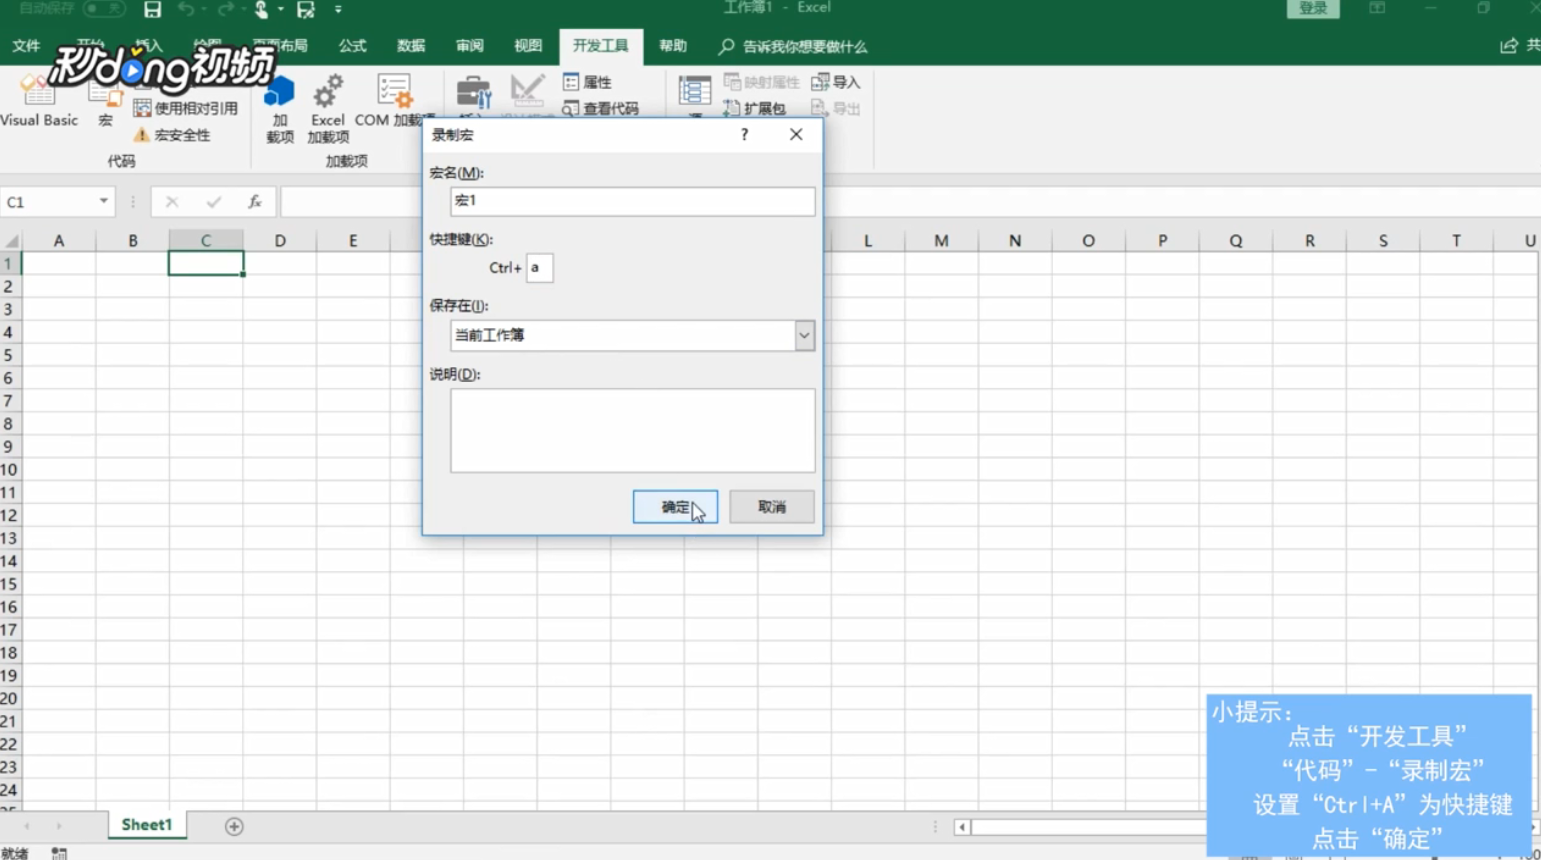Select the Developer (开发工具) tab

point(600,46)
